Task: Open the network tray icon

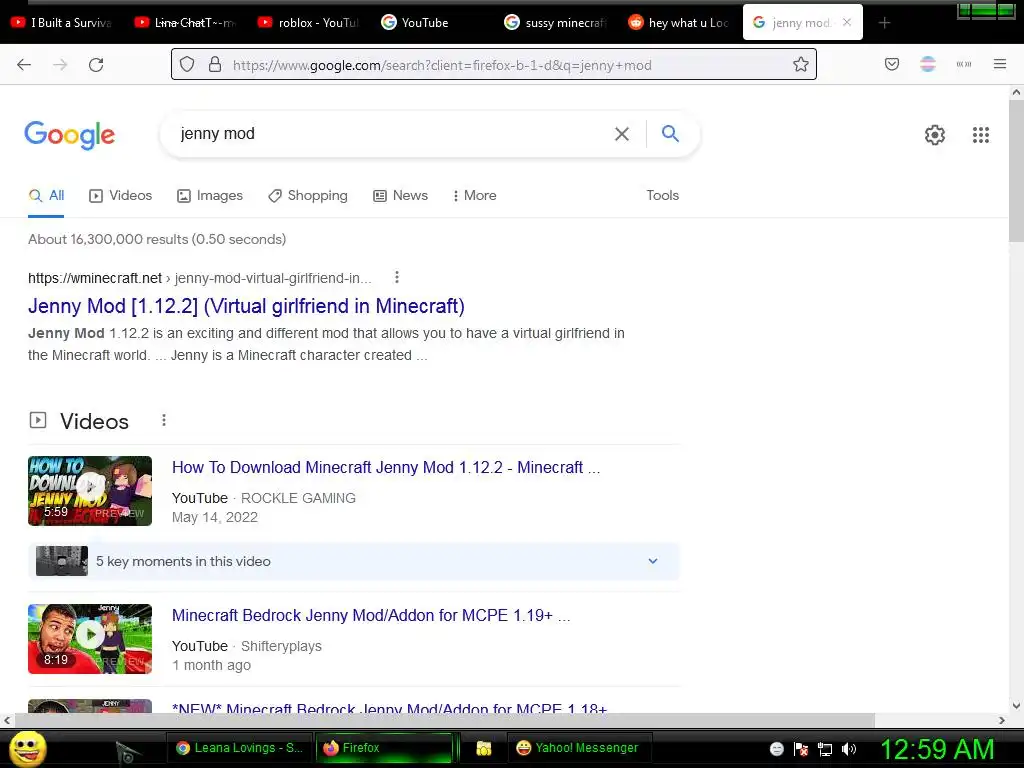Action: pyautogui.click(x=825, y=749)
